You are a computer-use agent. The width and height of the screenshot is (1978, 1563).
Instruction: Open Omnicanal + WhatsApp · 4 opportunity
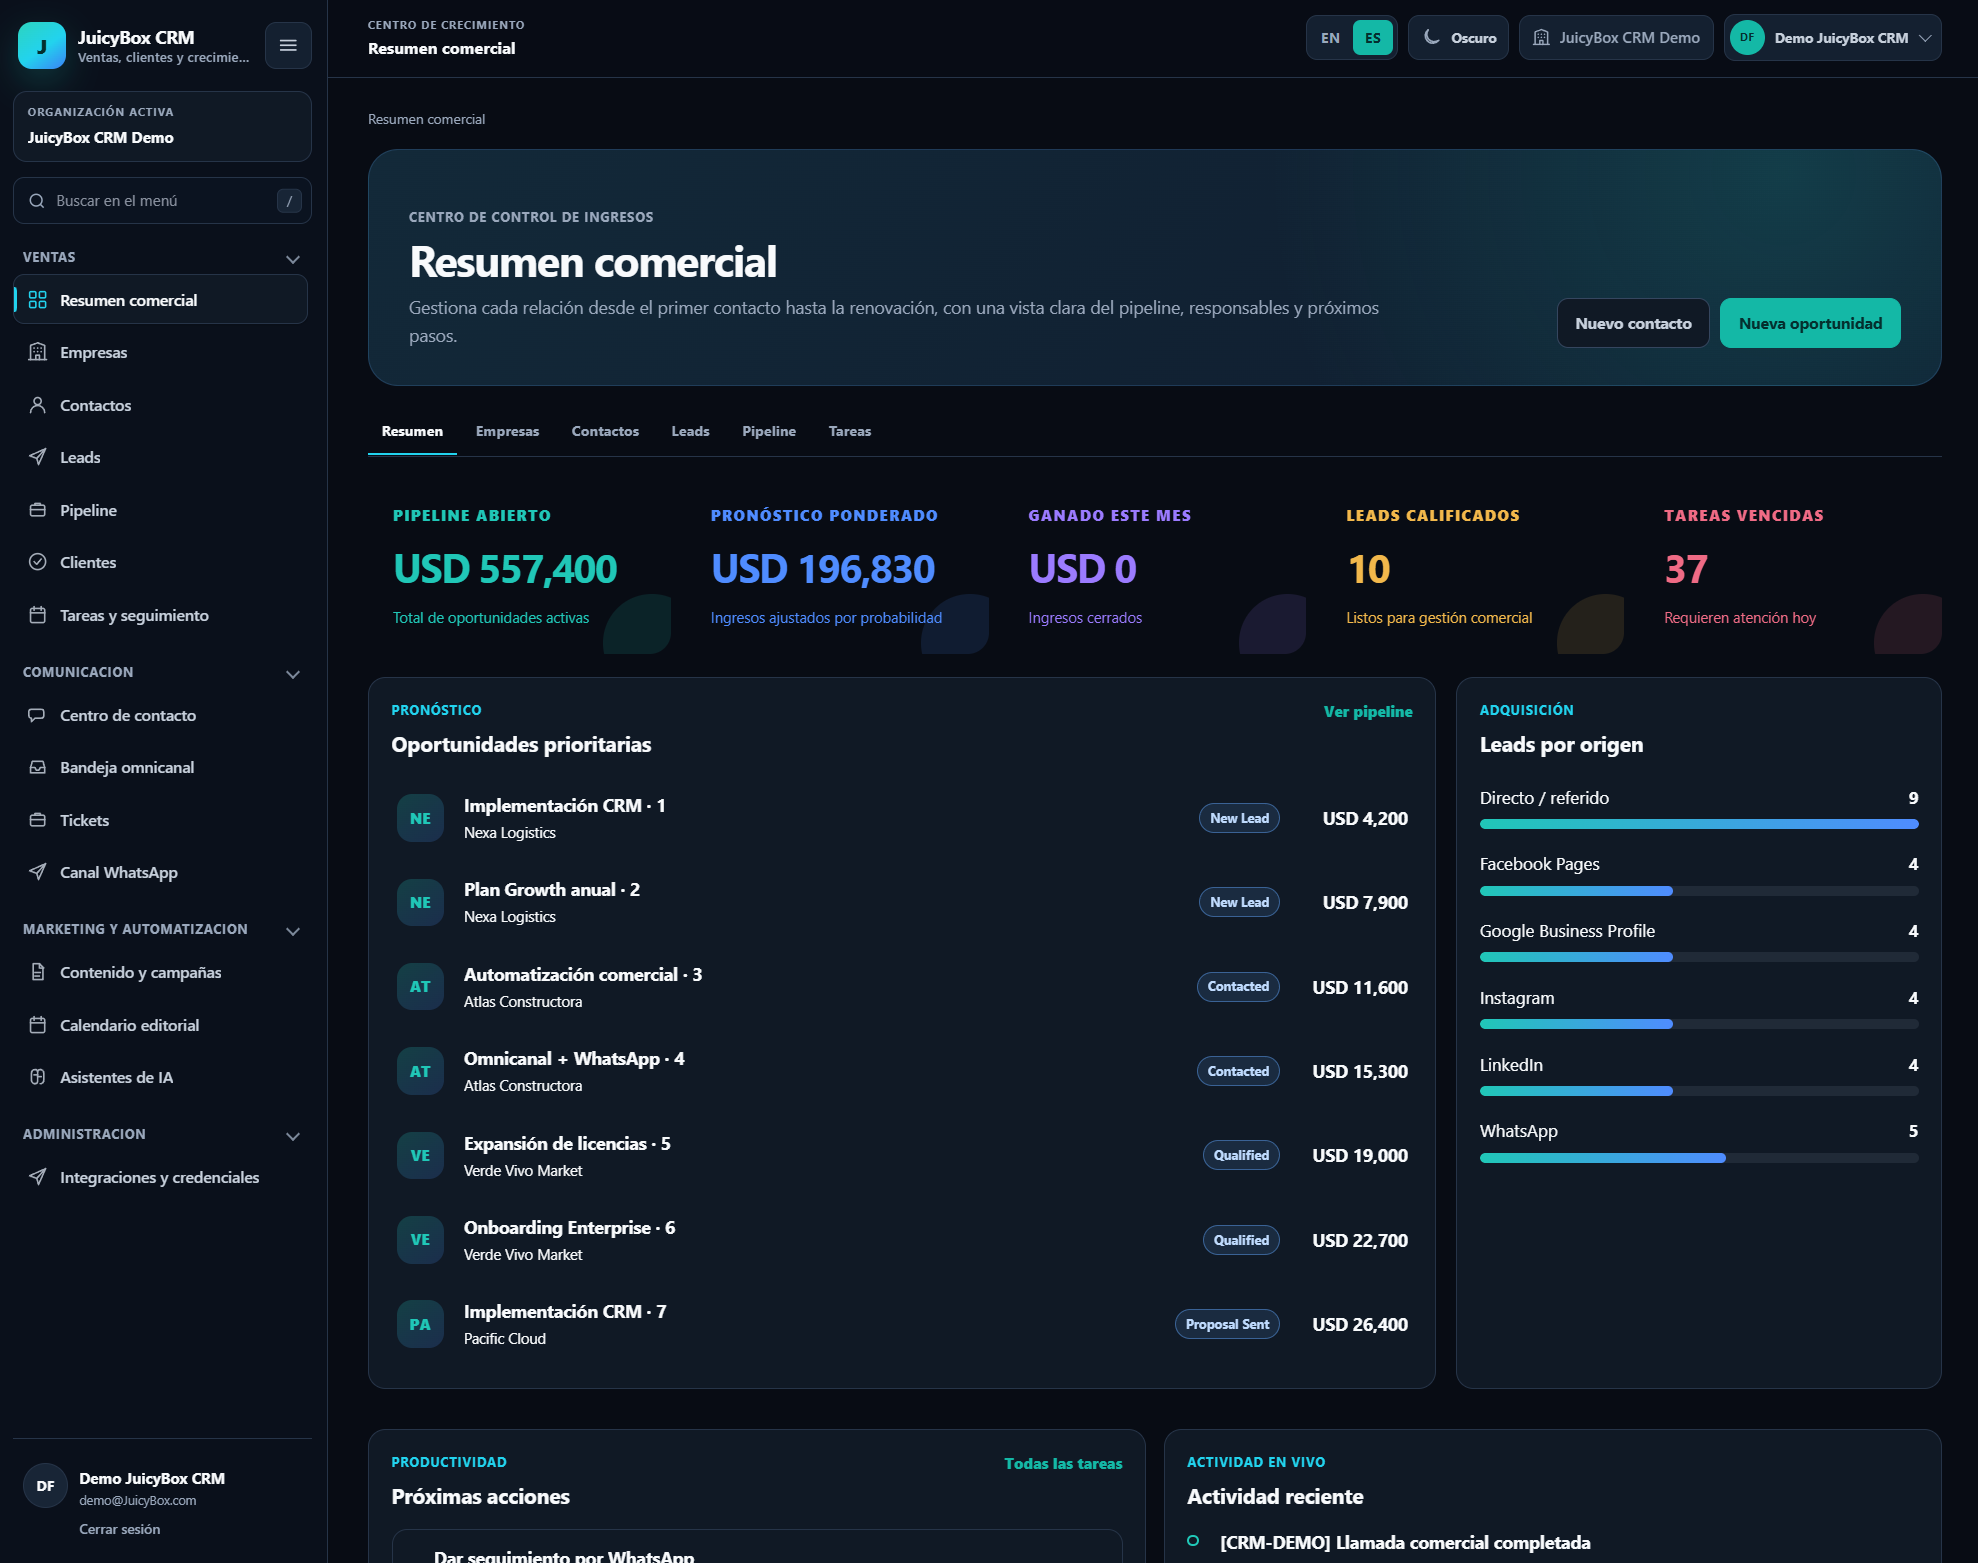click(902, 1071)
